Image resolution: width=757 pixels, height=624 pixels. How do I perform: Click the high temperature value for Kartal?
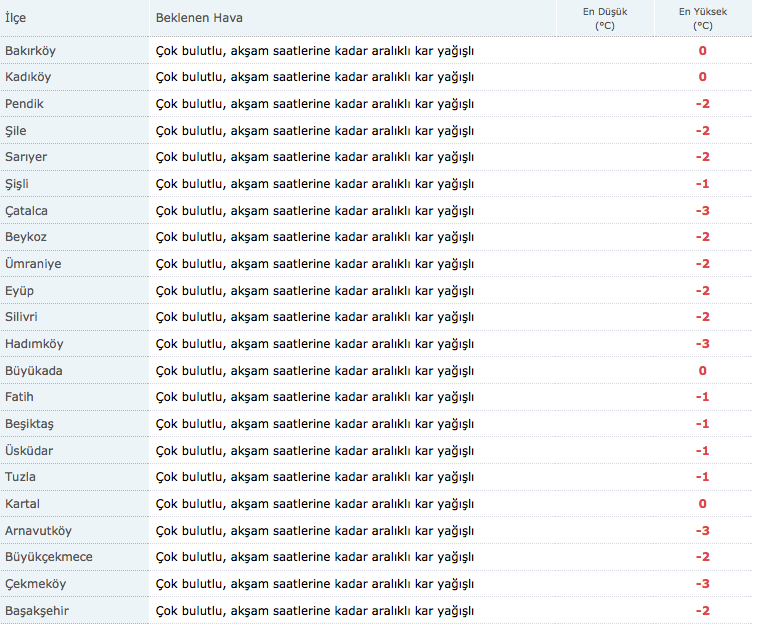pyautogui.click(x=702, y=504)
